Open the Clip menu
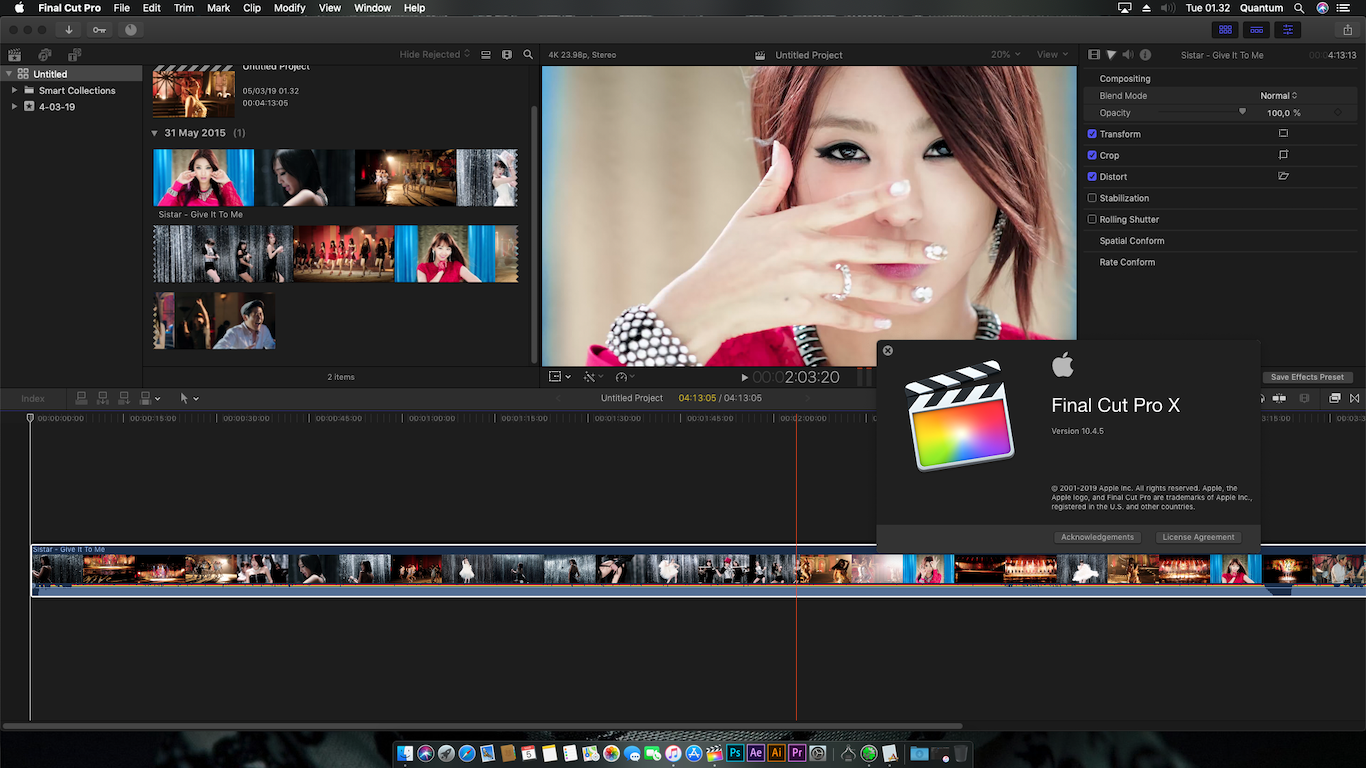The width and height of the screenshot is (1366, 768). 252,8
